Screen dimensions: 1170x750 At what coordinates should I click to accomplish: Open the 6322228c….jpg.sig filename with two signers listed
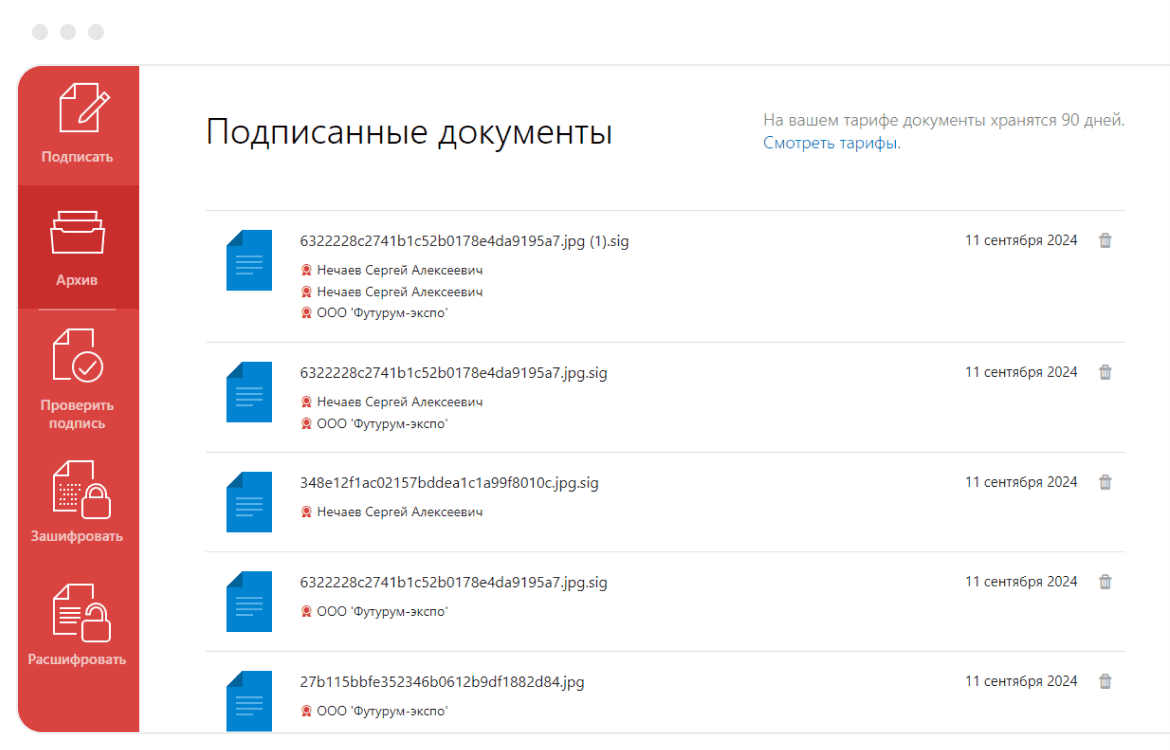click(x=454, y=373)
